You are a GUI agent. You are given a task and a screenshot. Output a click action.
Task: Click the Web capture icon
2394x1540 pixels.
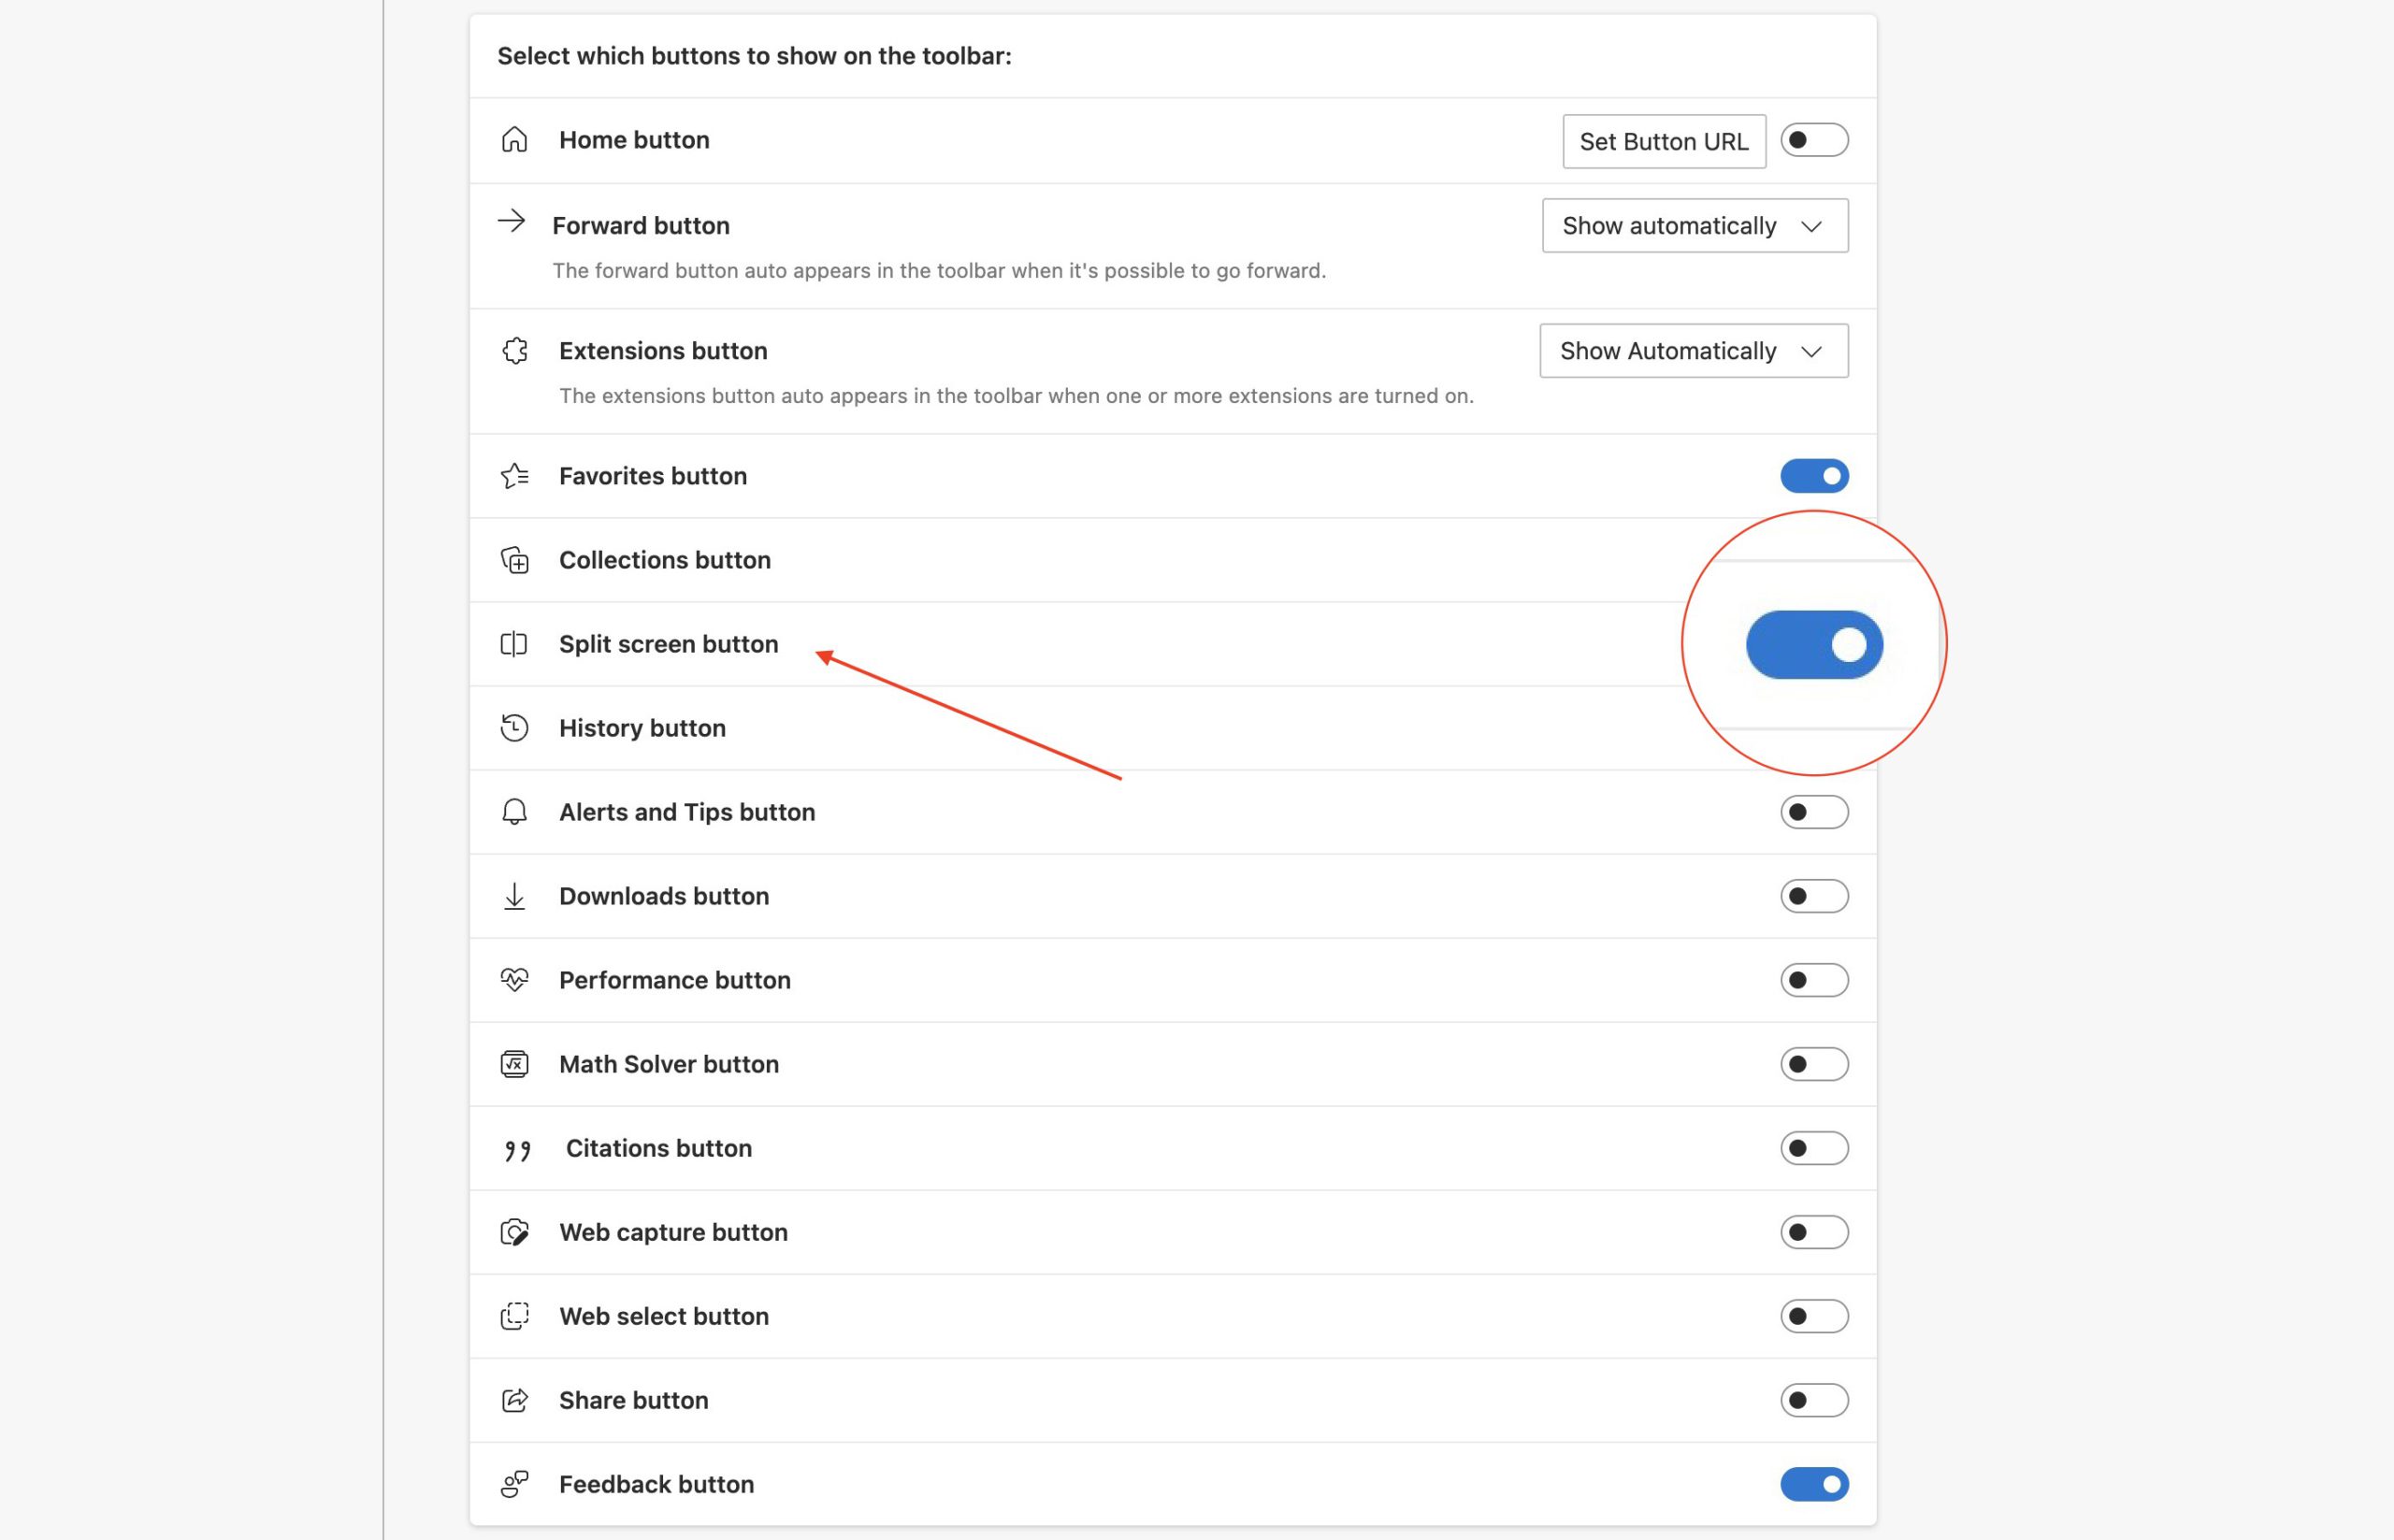tap(514, 1232)
